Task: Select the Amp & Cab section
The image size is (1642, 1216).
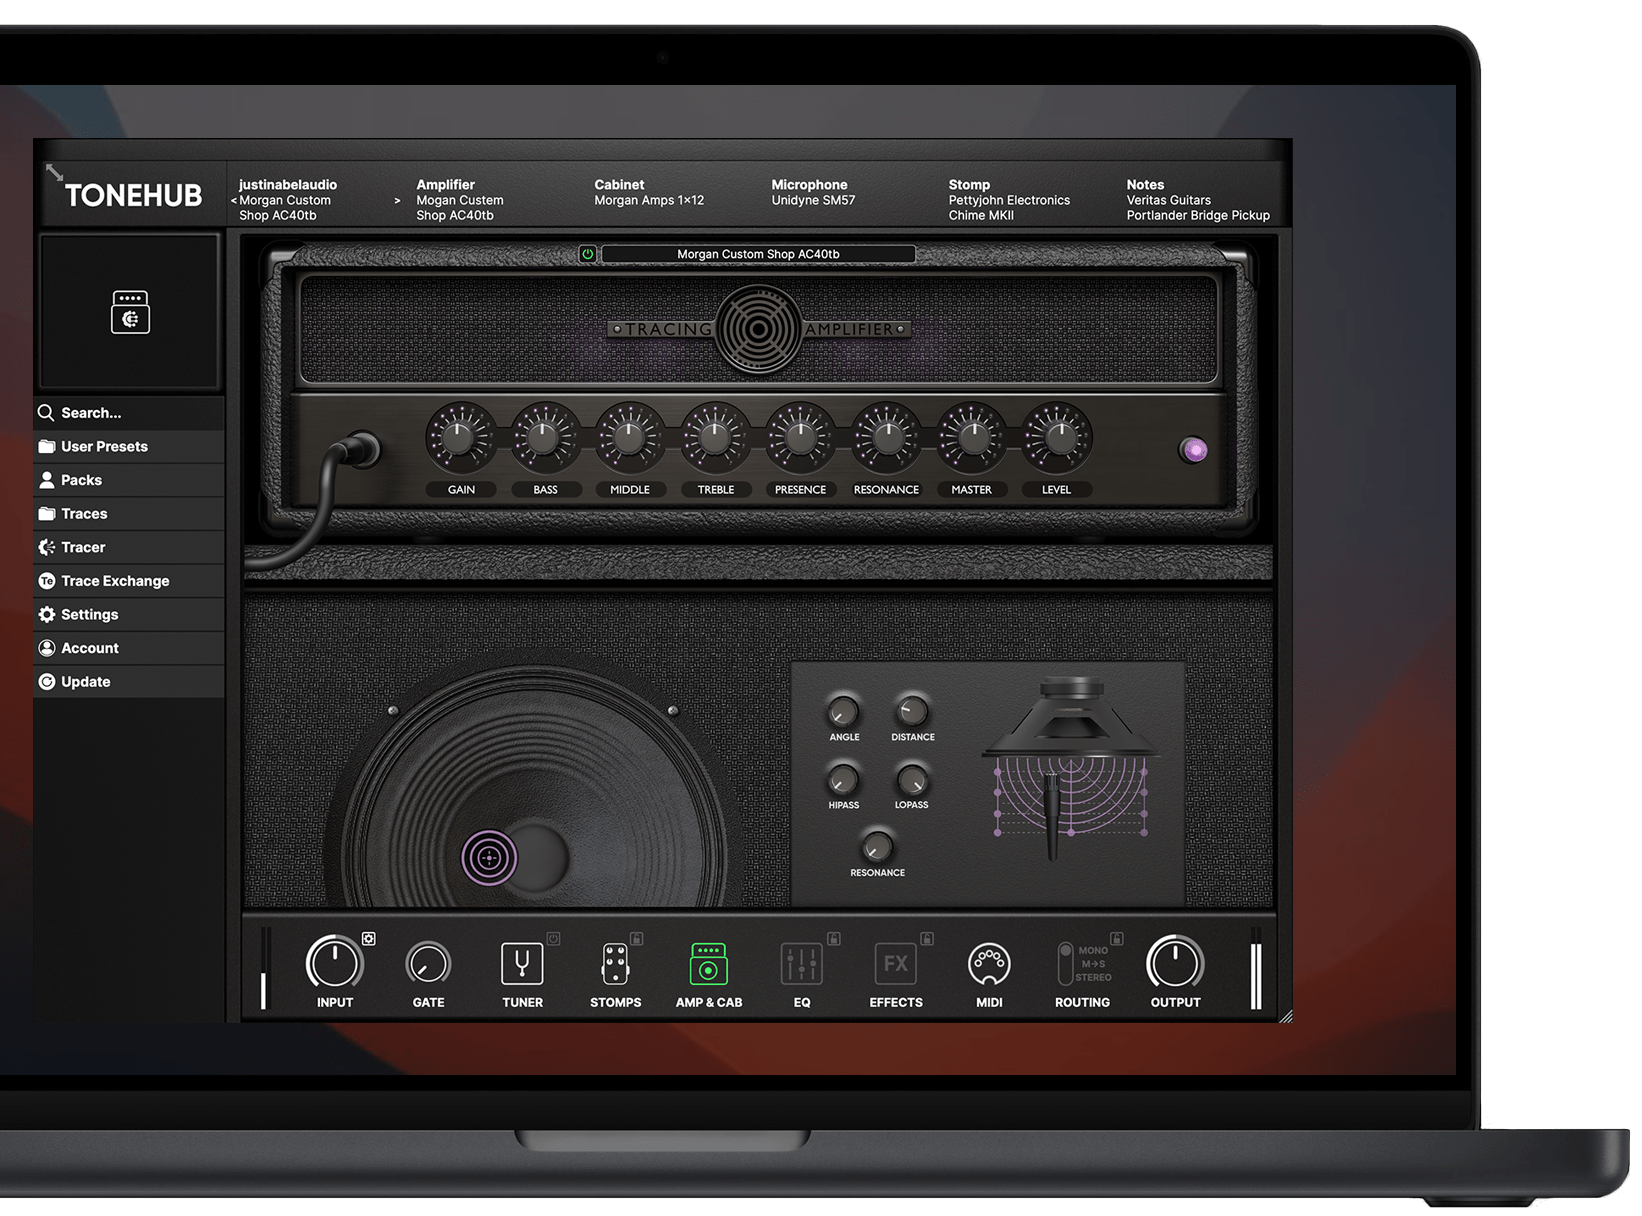Action: coord(708,965)
